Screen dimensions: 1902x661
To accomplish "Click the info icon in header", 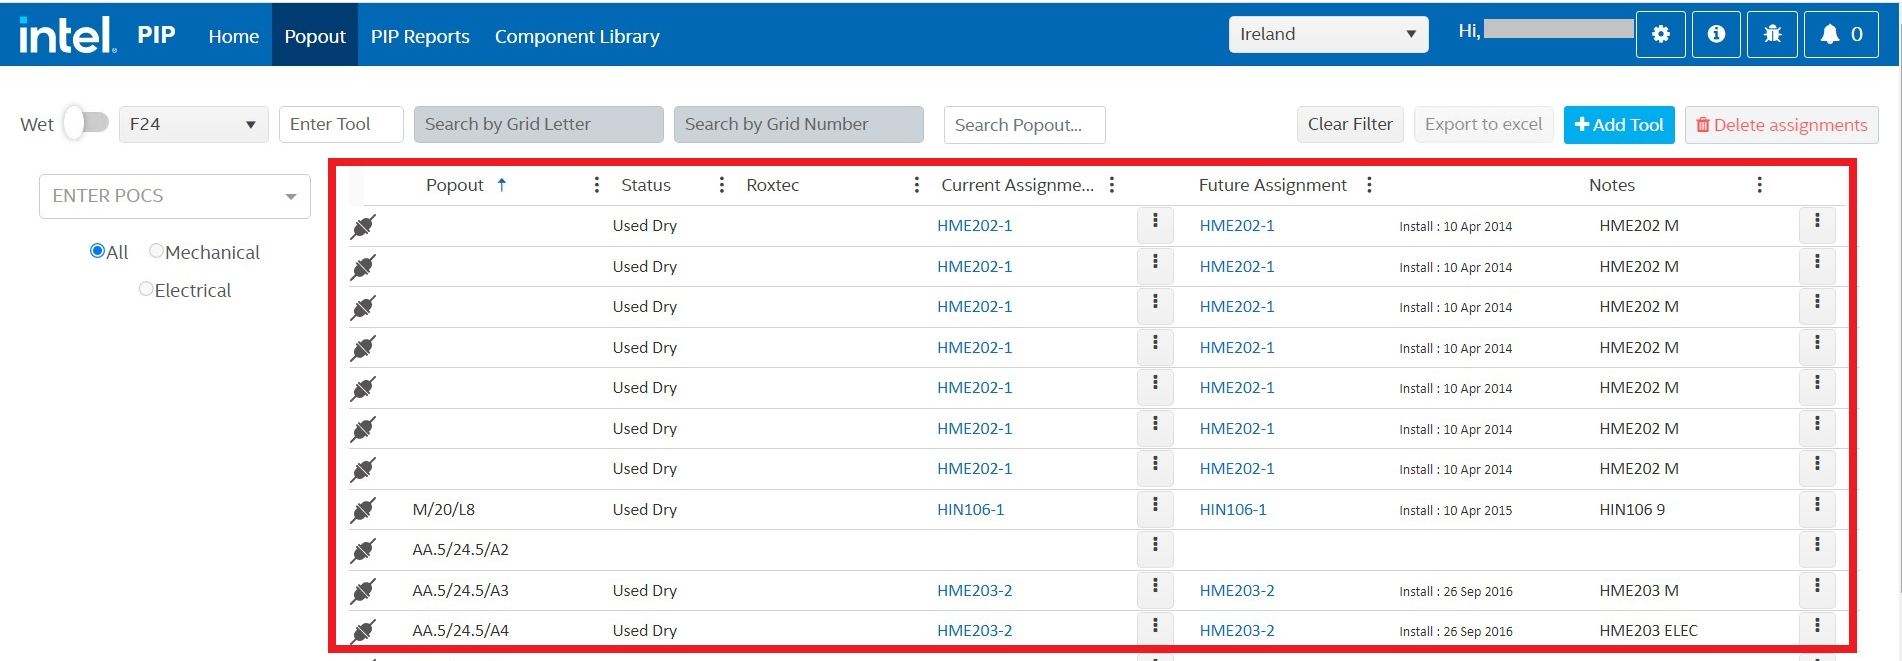I will click(1716, 35).
